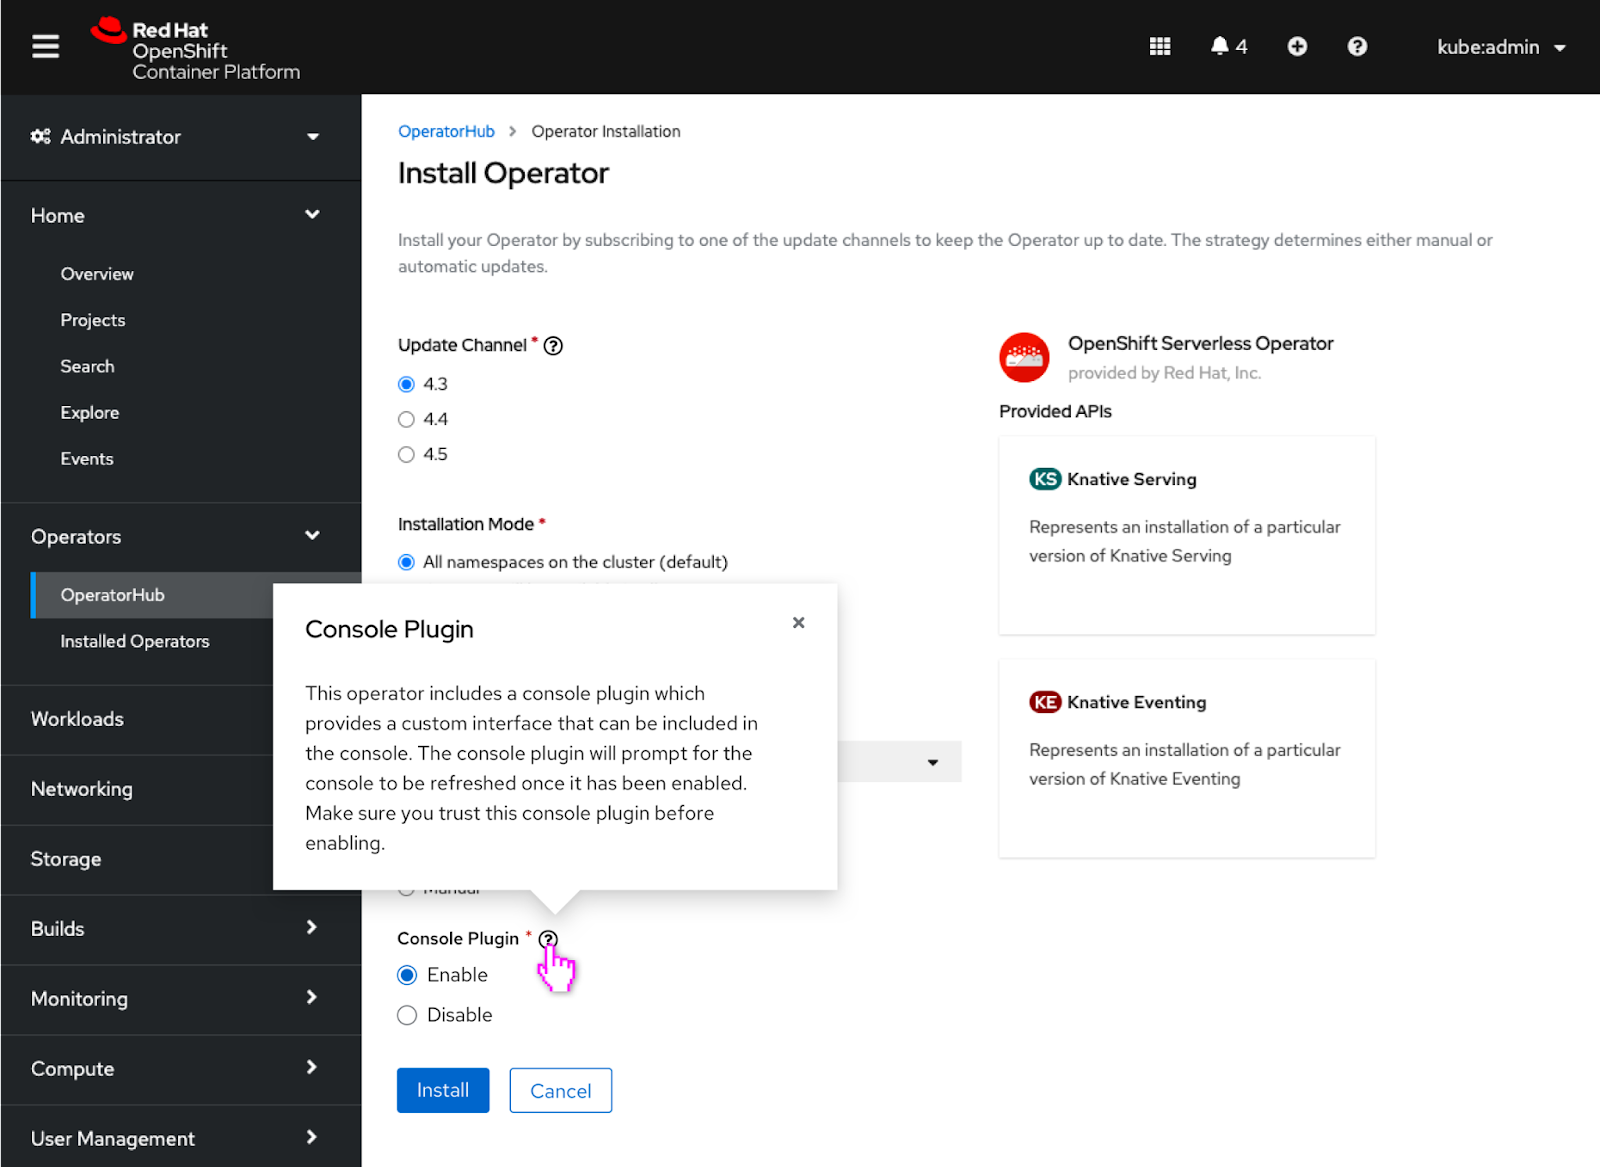1600x1167 pixels.
Task: Open the quick create plus icon
Action: coord(1296,46)
